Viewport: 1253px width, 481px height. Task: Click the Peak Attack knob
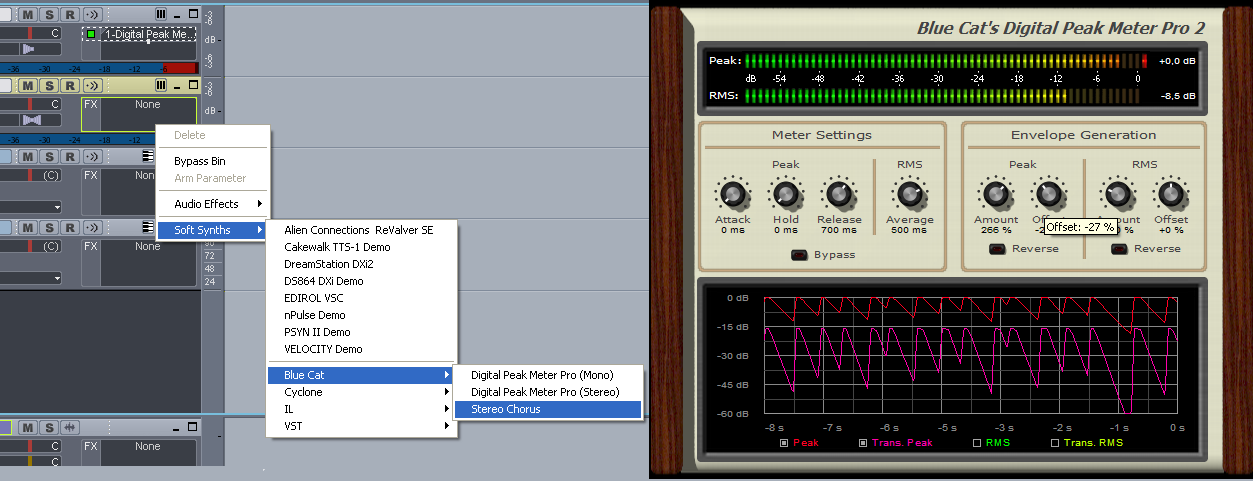click(733, 194)
